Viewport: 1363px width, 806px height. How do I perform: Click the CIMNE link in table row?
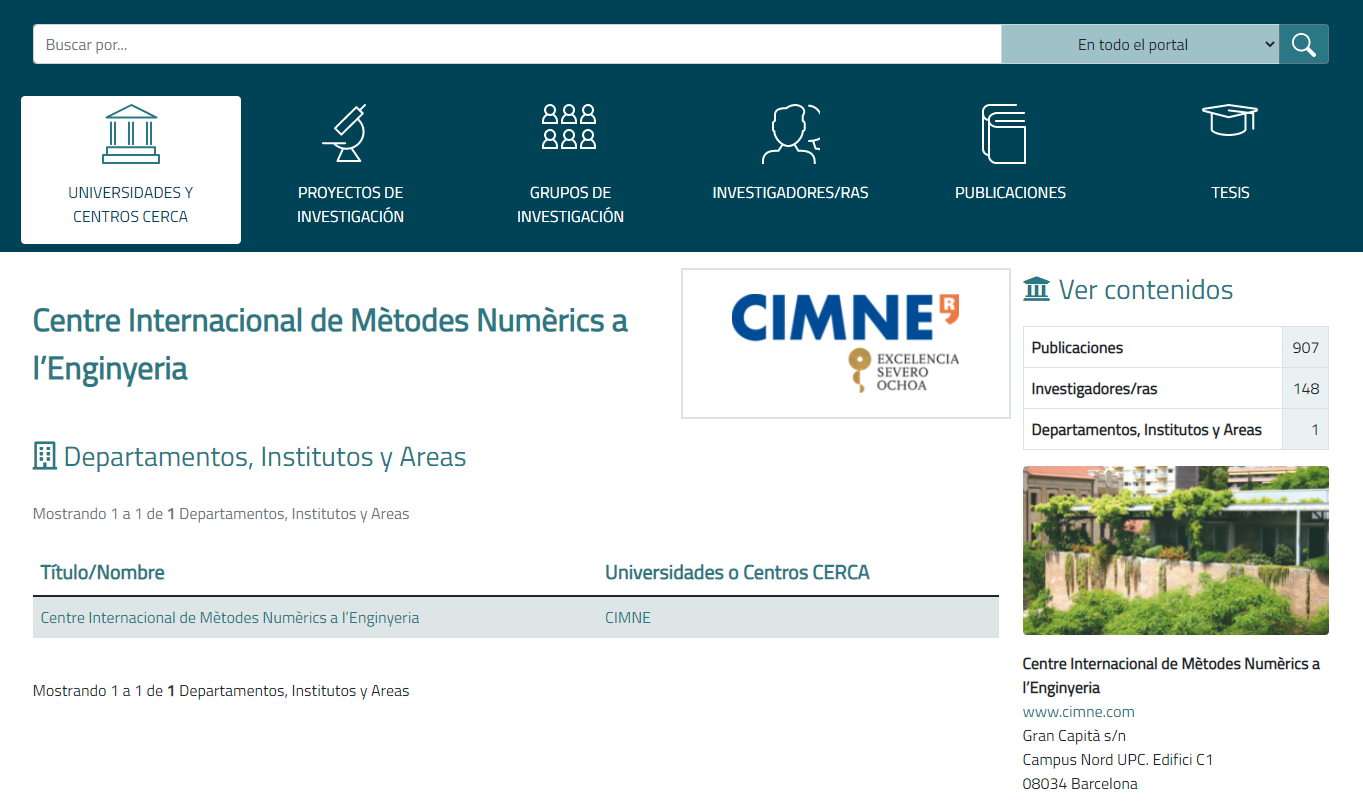coord(627,618)
